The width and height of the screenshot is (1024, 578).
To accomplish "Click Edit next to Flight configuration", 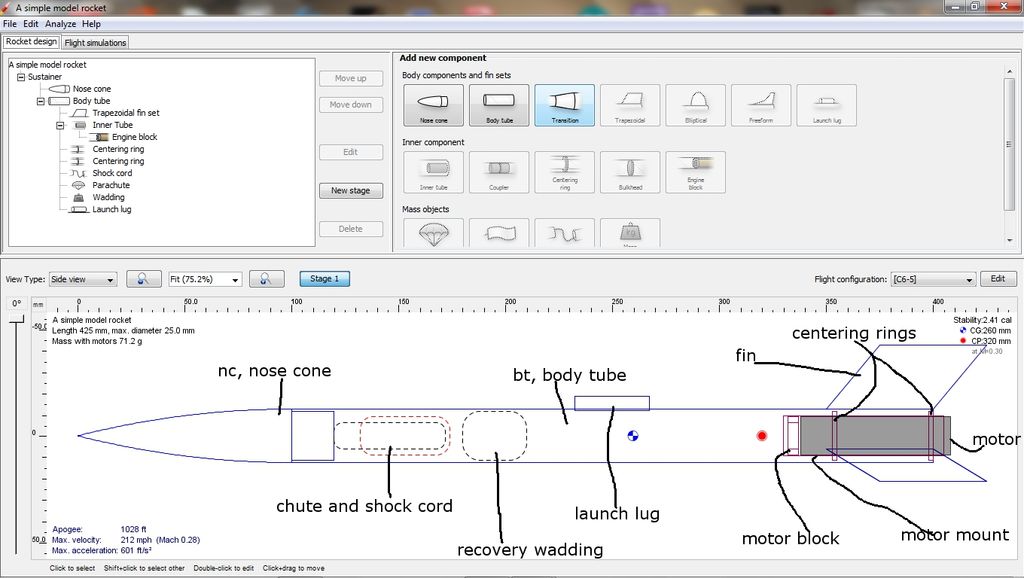I will point(998,279).
